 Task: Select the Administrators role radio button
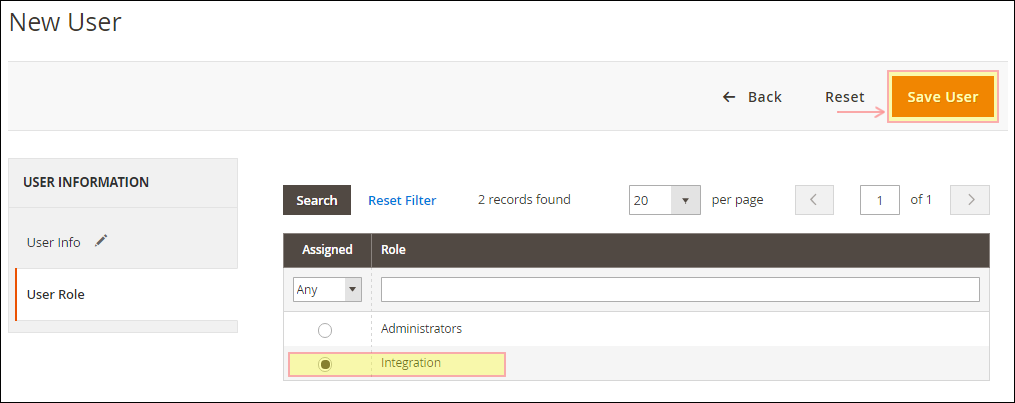325,331
